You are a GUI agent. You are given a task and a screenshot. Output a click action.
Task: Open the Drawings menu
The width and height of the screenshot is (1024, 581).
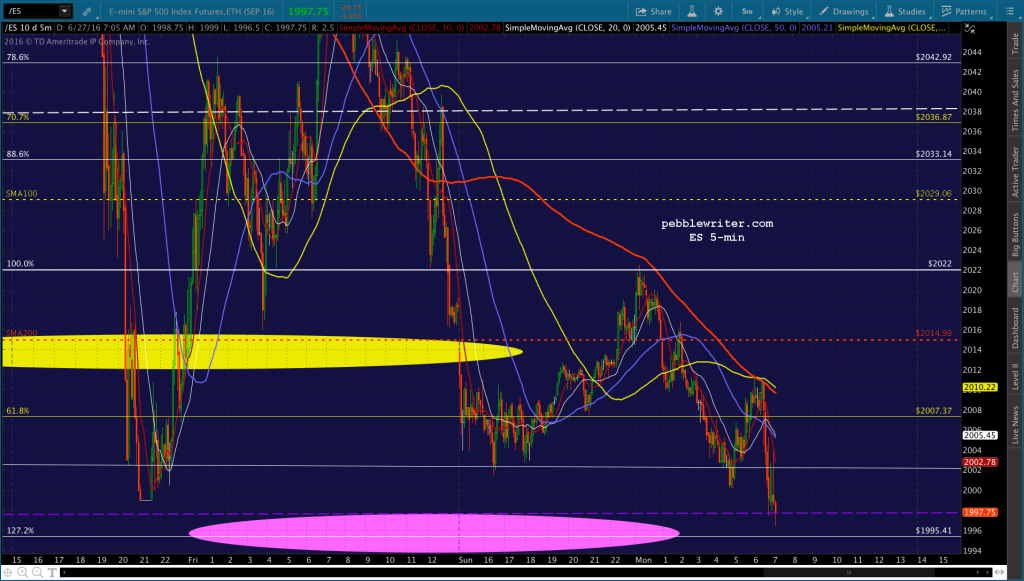(844, 11)
